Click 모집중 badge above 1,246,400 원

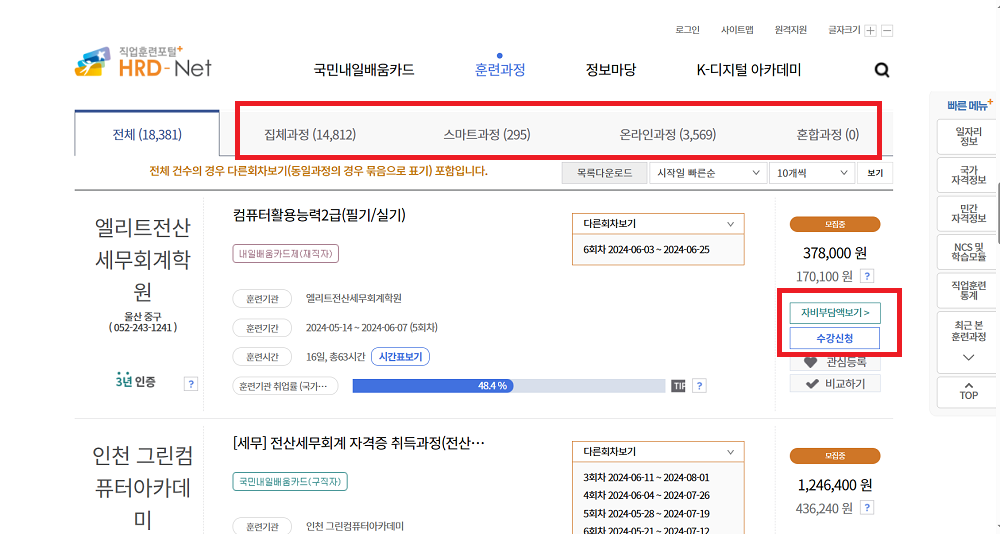pos(835,456)
